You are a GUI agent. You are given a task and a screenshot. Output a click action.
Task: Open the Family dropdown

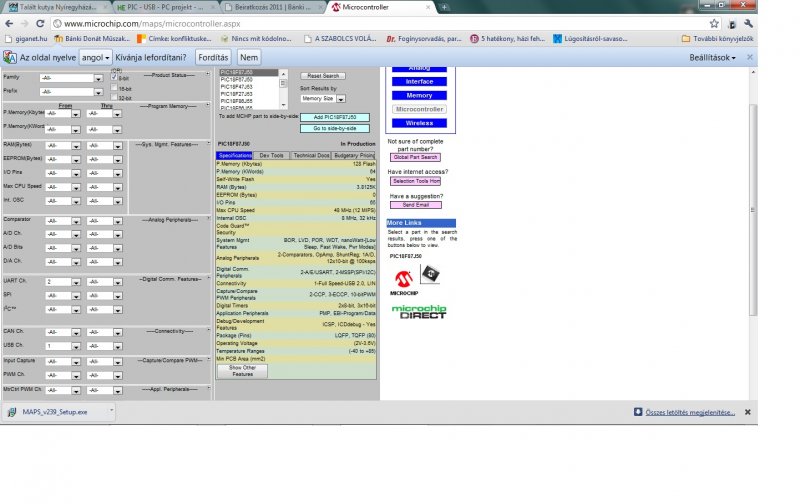(x=71, y=78)
